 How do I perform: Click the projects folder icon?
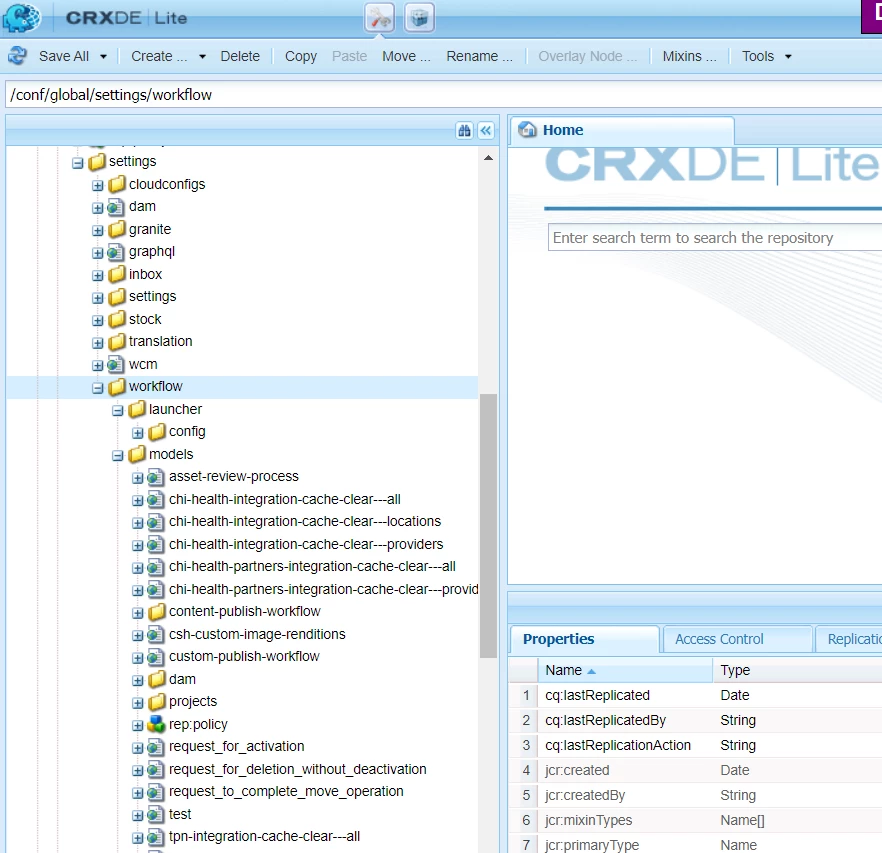point(157,702)
